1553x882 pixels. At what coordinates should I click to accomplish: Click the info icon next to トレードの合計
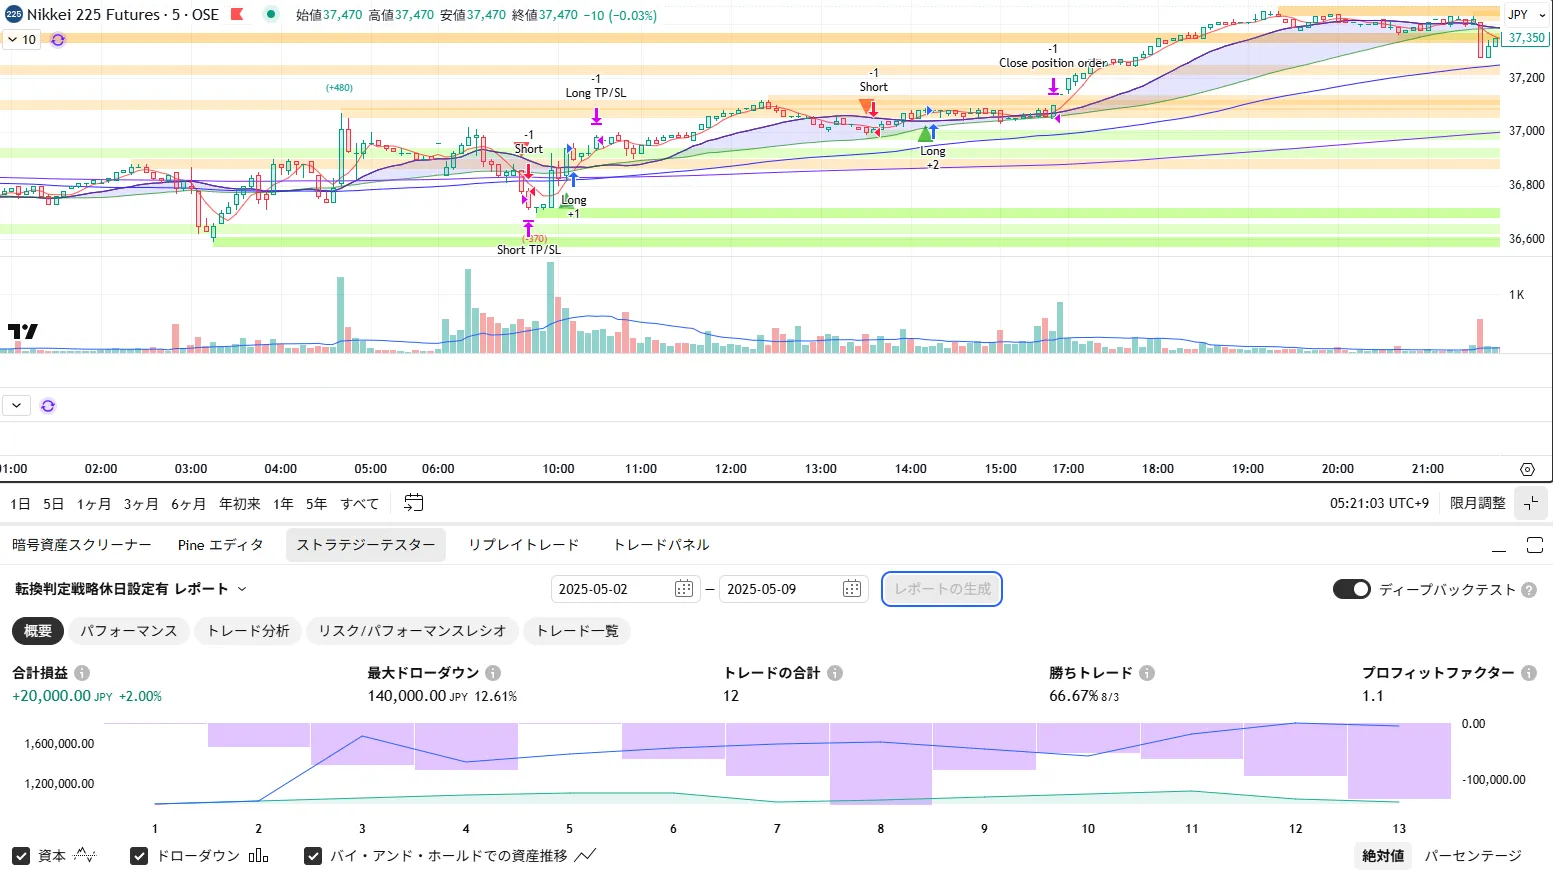835,673
